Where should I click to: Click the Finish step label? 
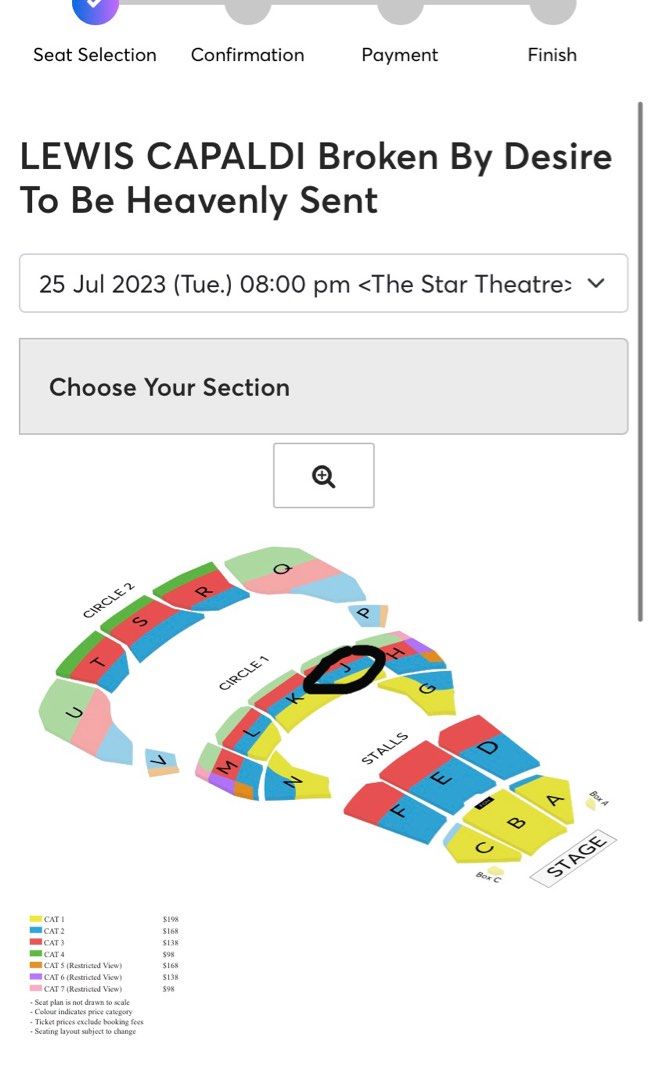coord(551,55)
